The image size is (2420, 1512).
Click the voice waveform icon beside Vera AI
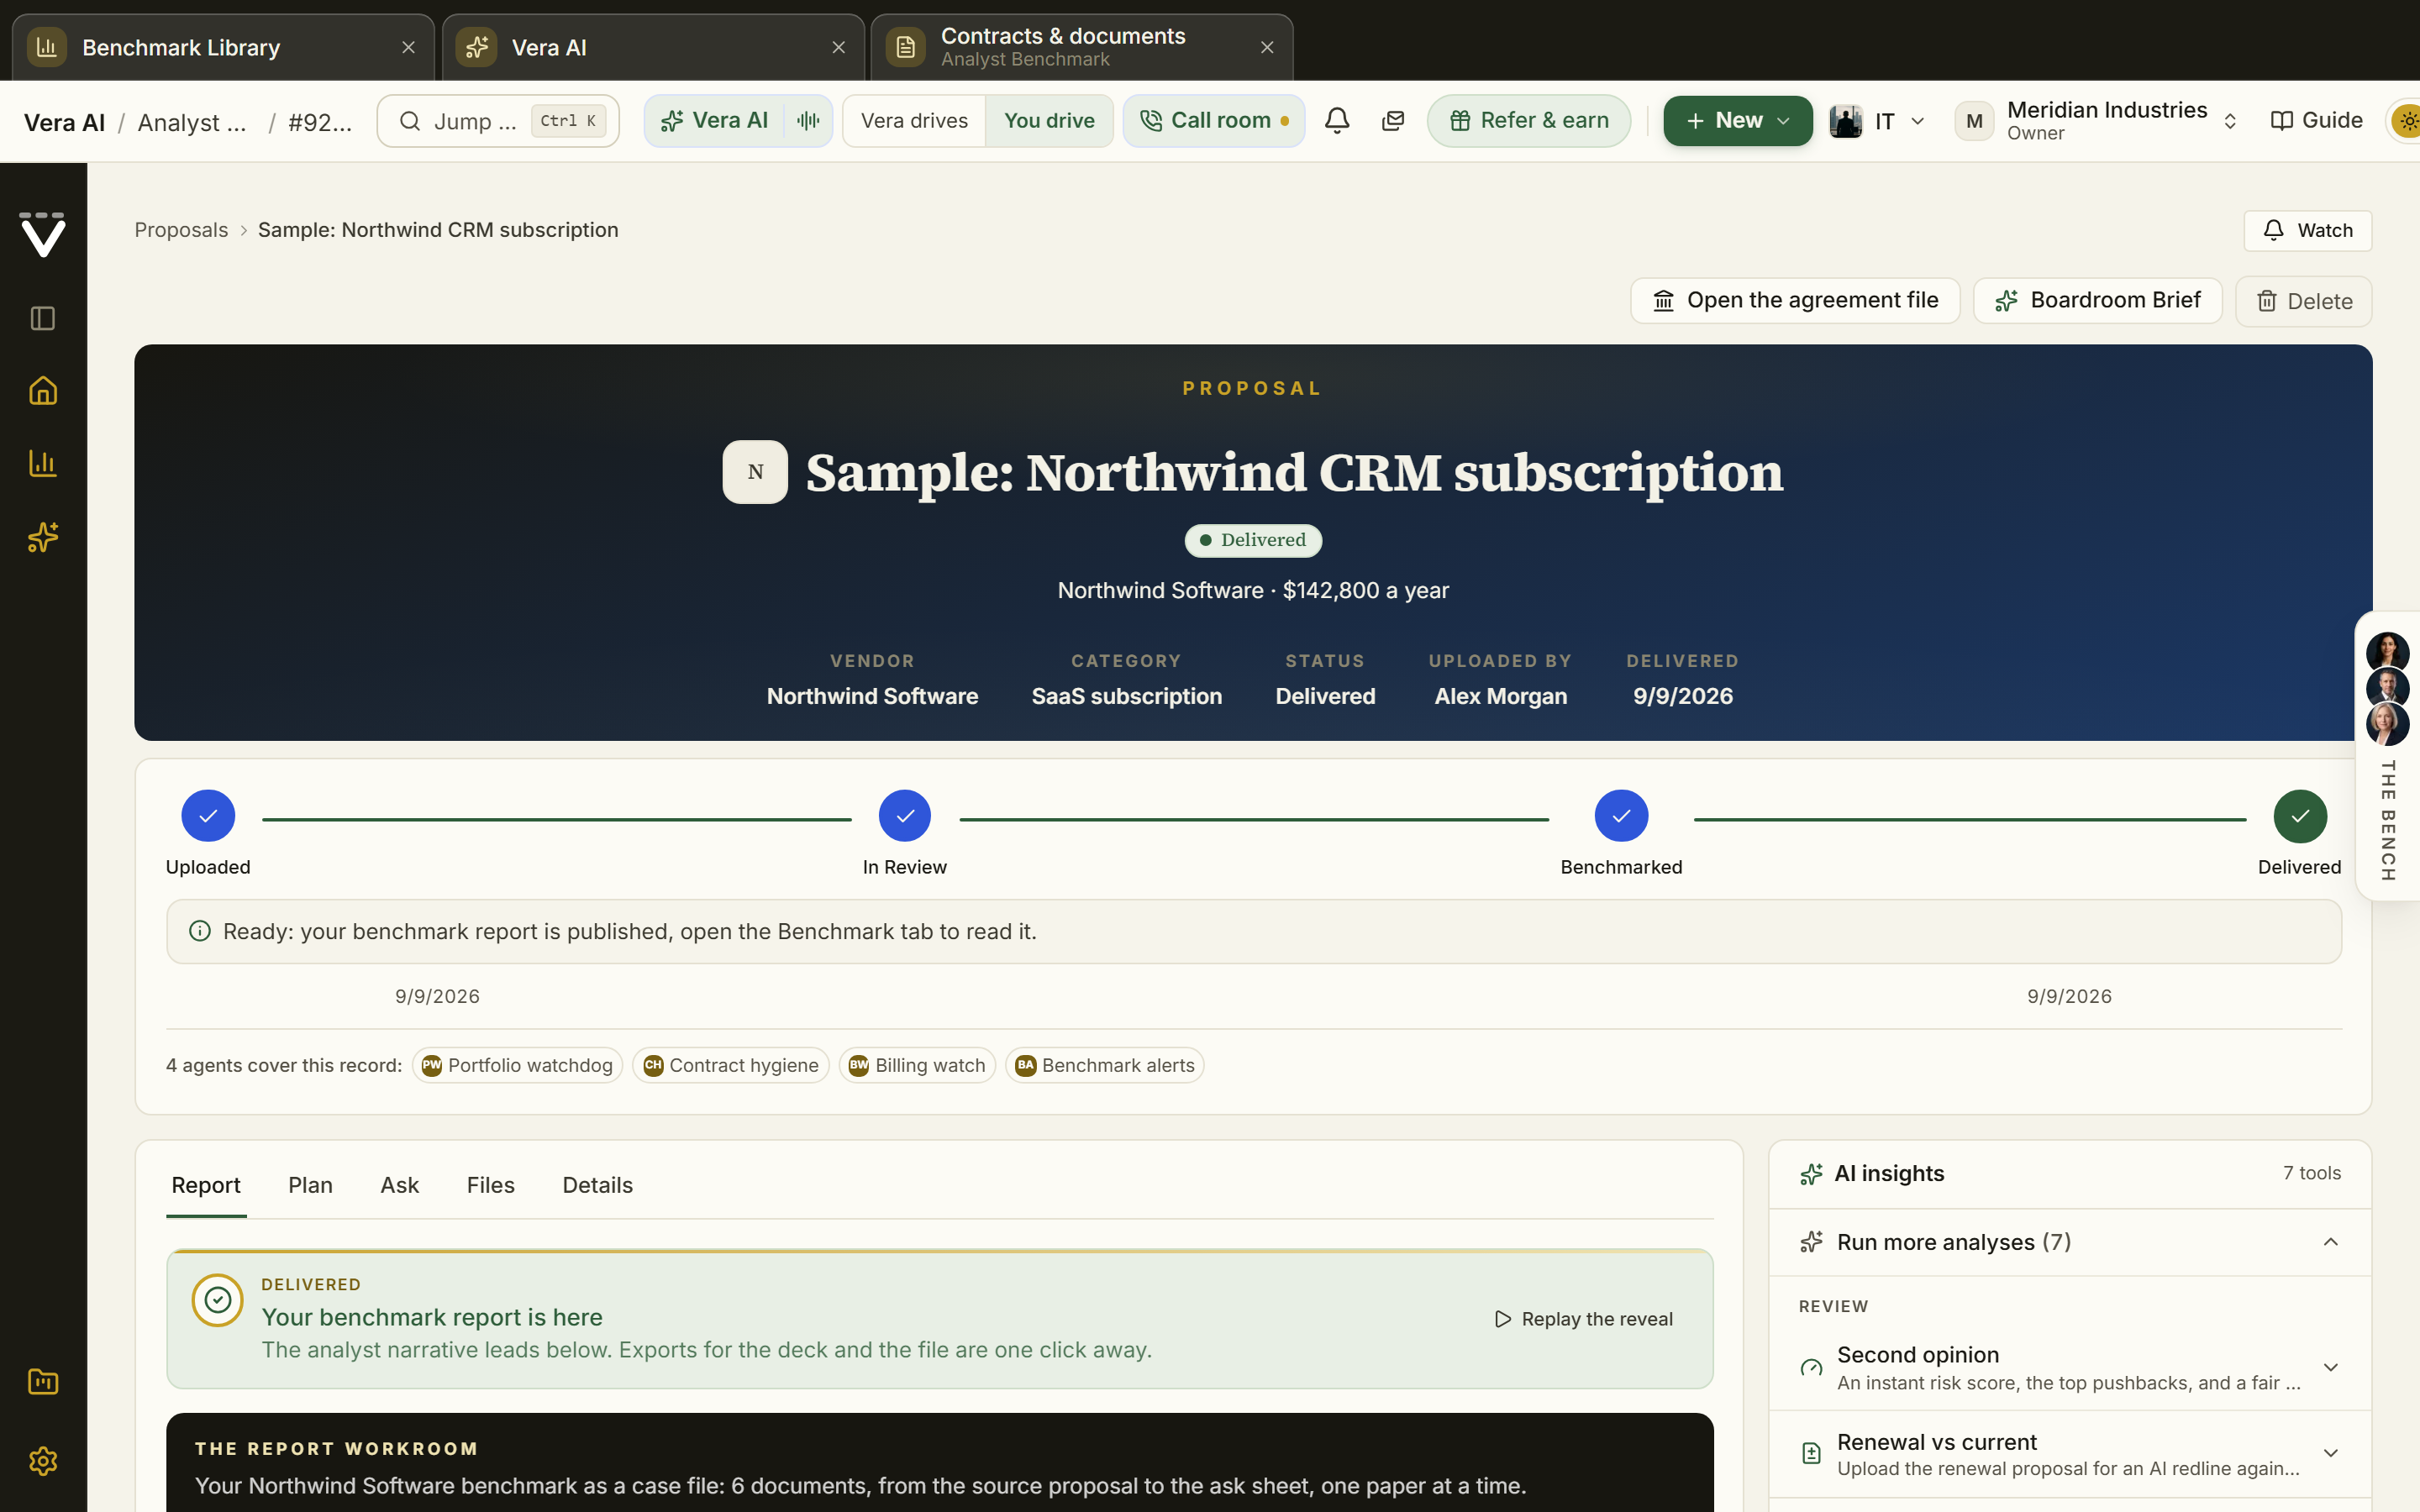coord(808,121)
